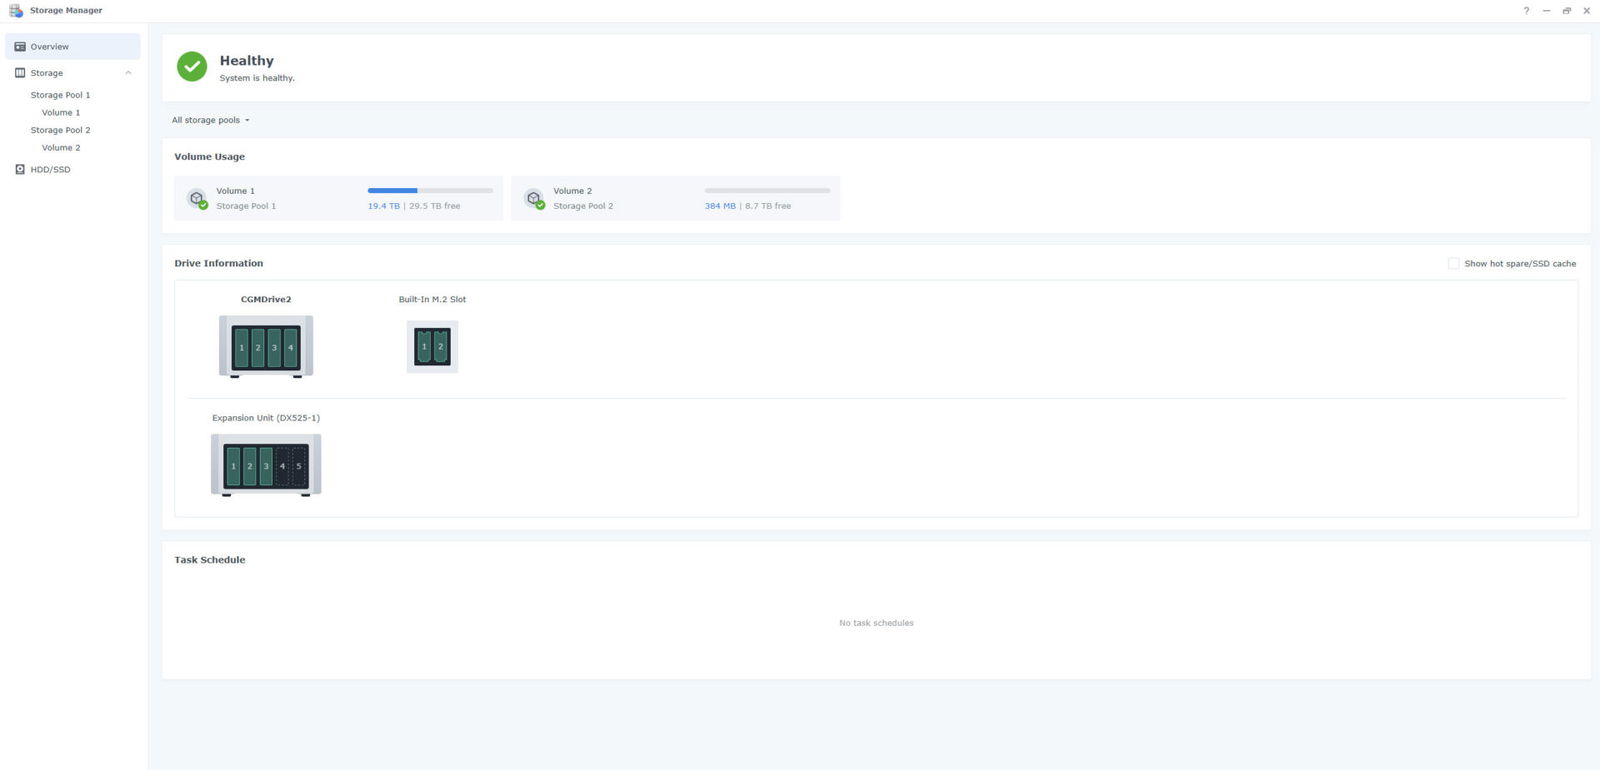Enable Show hot spare/SSD cache checkbox
Viewport: 1600px width, 770px height.
(1453, 264)
